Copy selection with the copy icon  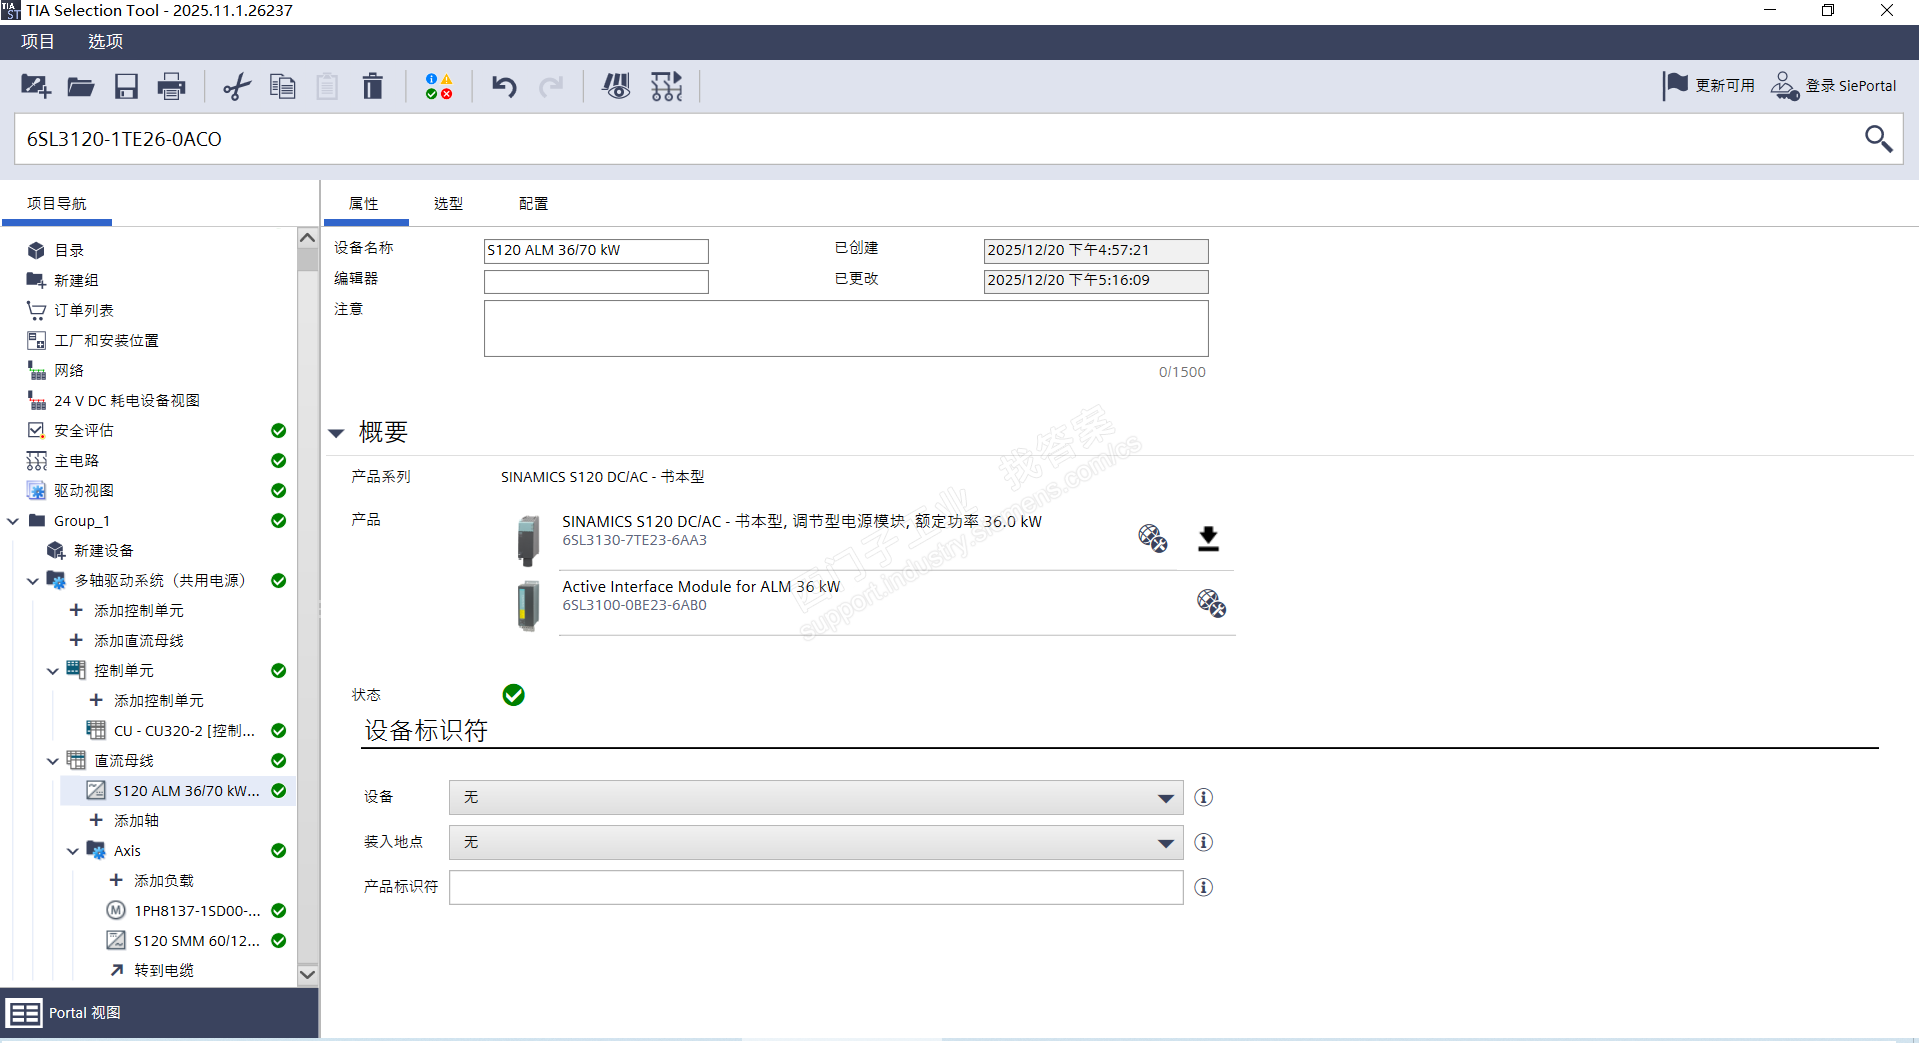[x=283, y=86]
